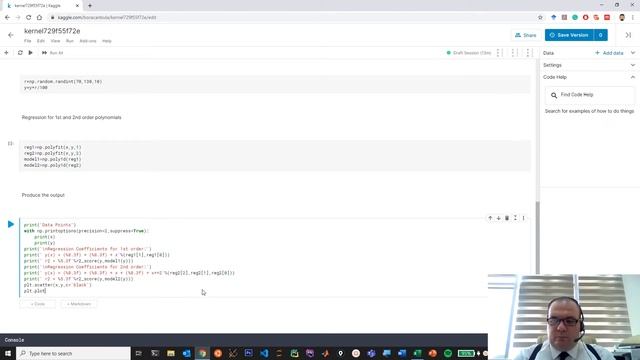
Task: Click browser address bar URL
Action: 107,18
